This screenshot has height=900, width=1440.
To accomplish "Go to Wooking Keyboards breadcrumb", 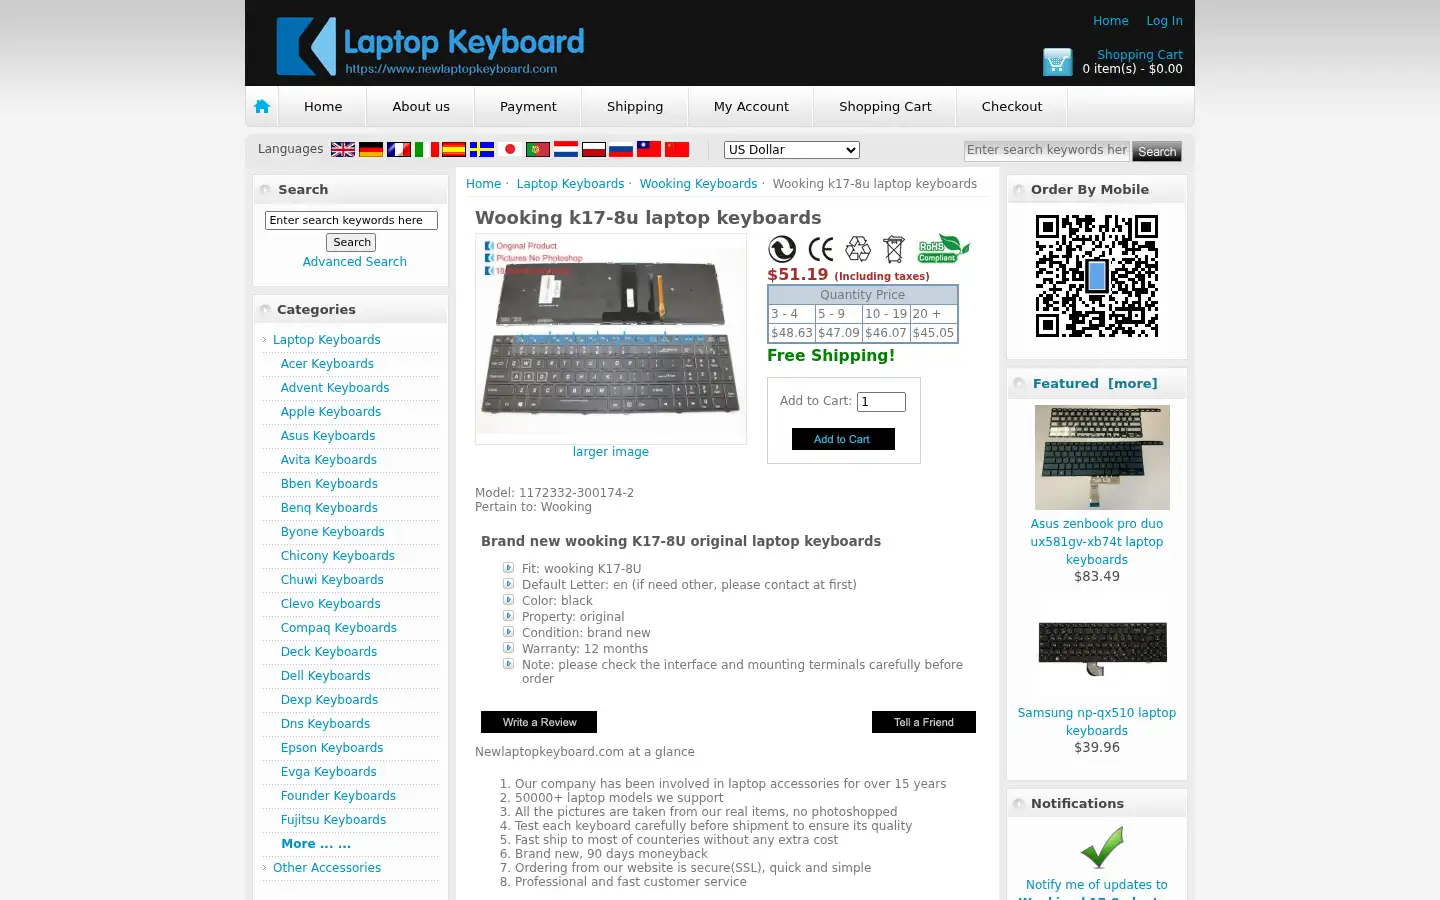I will coord(698,184).
